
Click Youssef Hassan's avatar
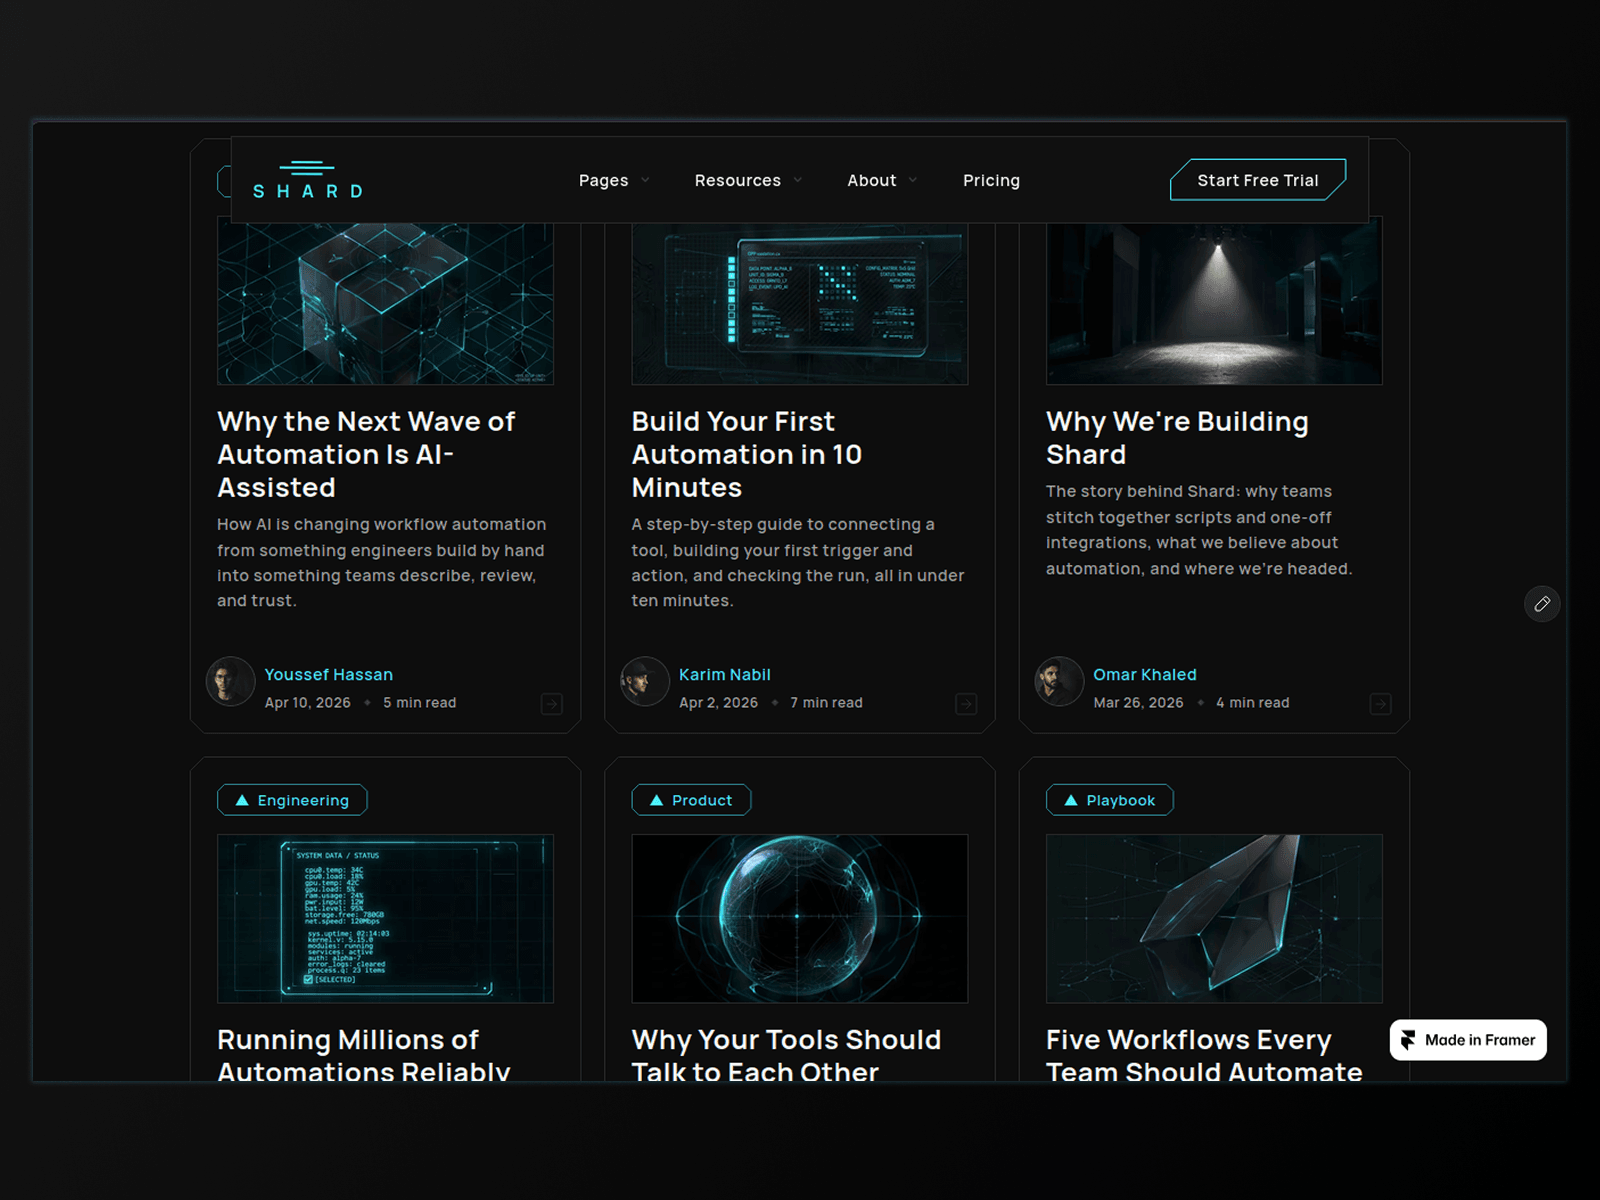click(x=230, y=682)
